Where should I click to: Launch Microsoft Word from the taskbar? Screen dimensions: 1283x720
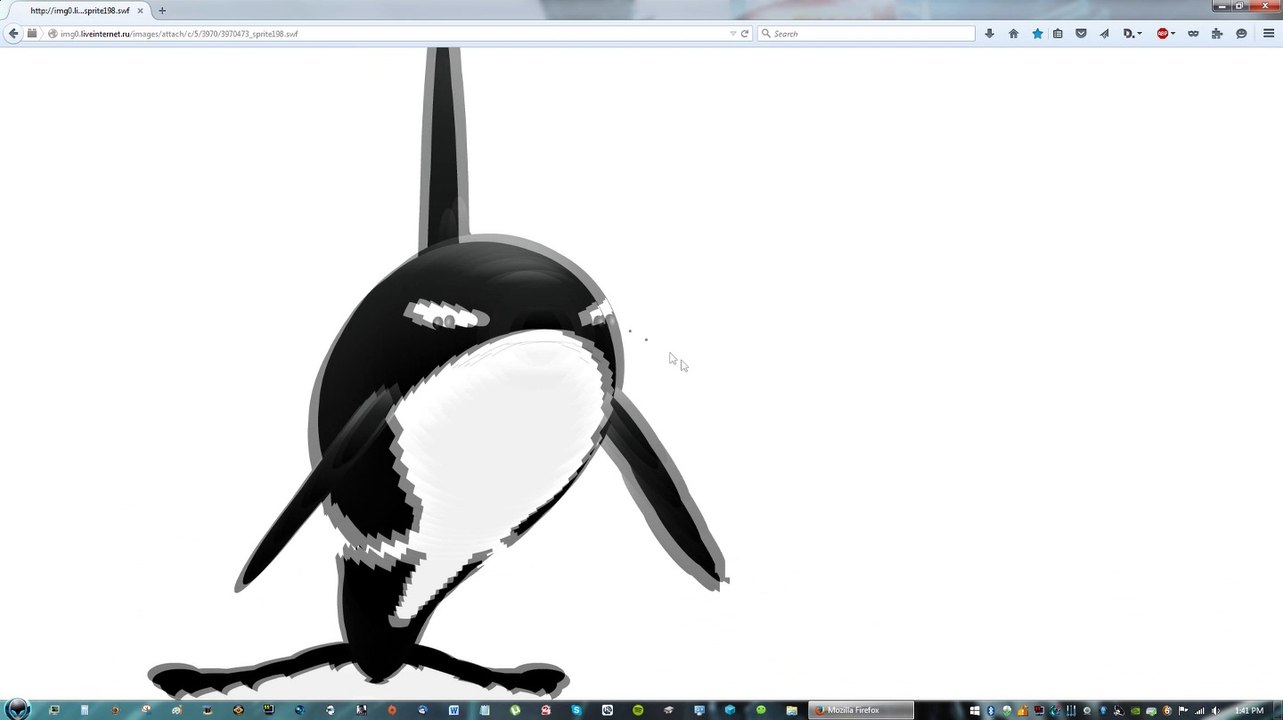click(x=454, y=710)
